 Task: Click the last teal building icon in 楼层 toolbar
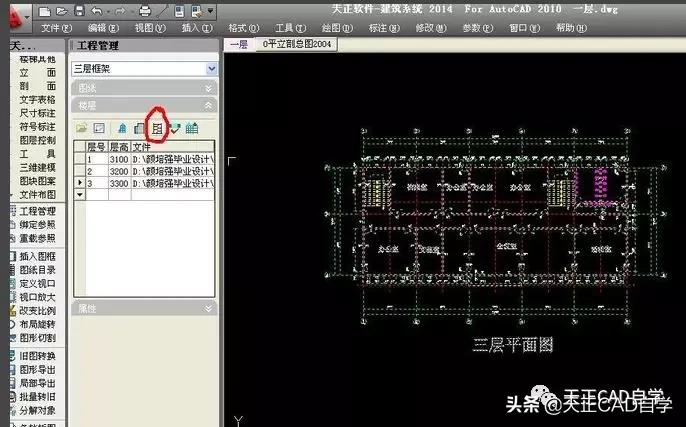192,128
